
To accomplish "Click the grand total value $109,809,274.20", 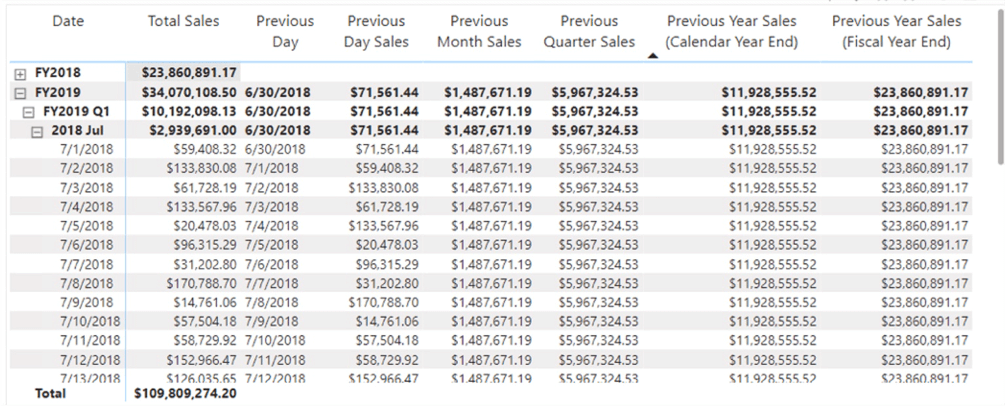I will point(185,394).
